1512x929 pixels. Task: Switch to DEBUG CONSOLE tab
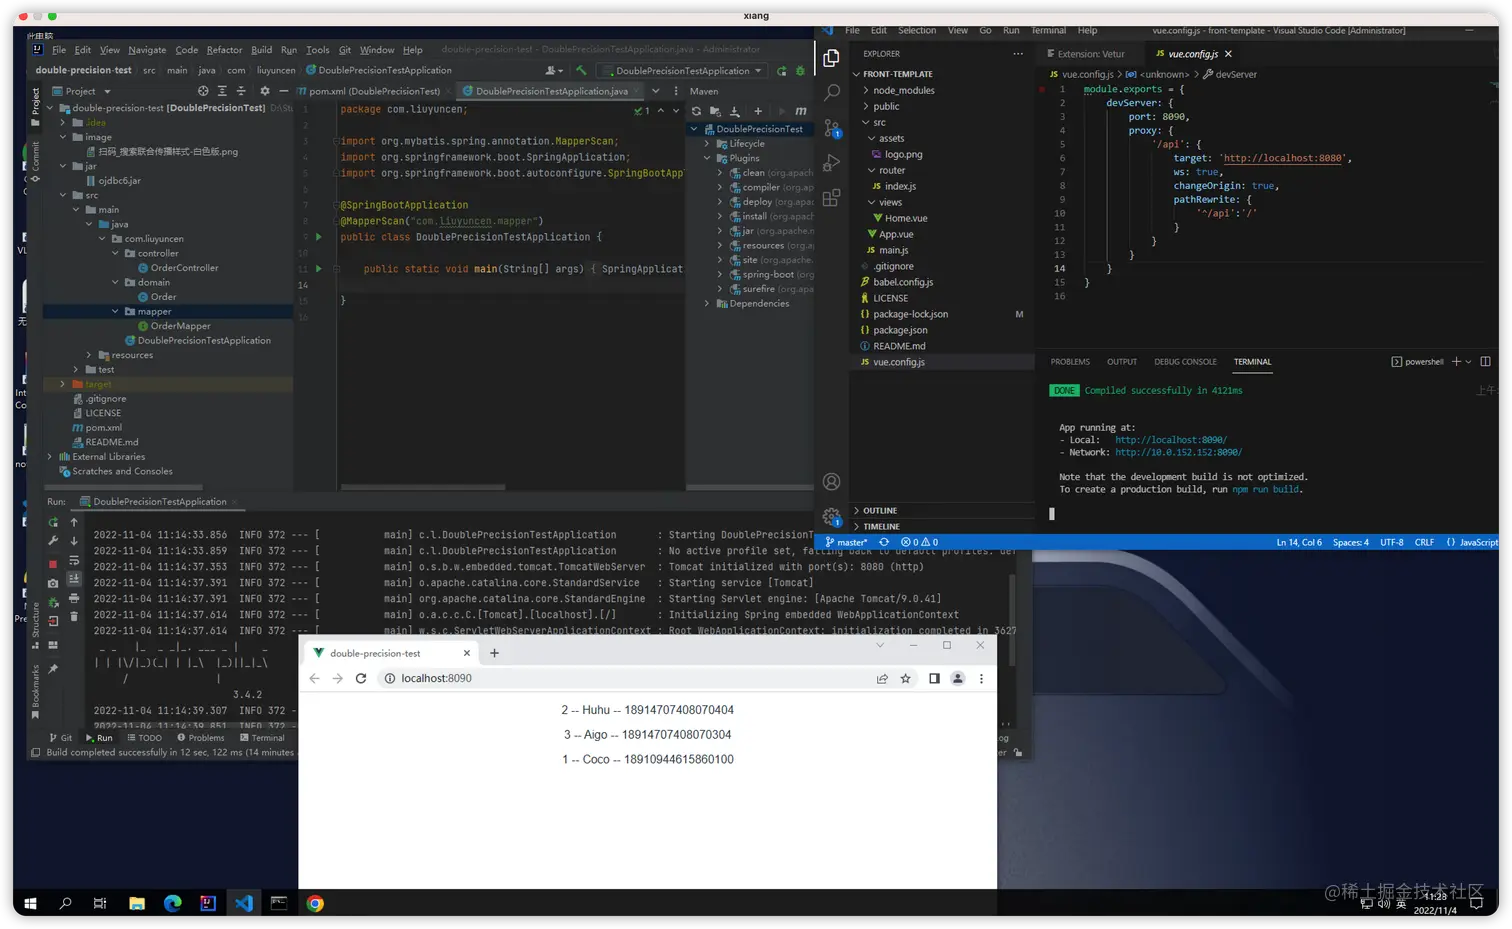[x=1185, y=362]
